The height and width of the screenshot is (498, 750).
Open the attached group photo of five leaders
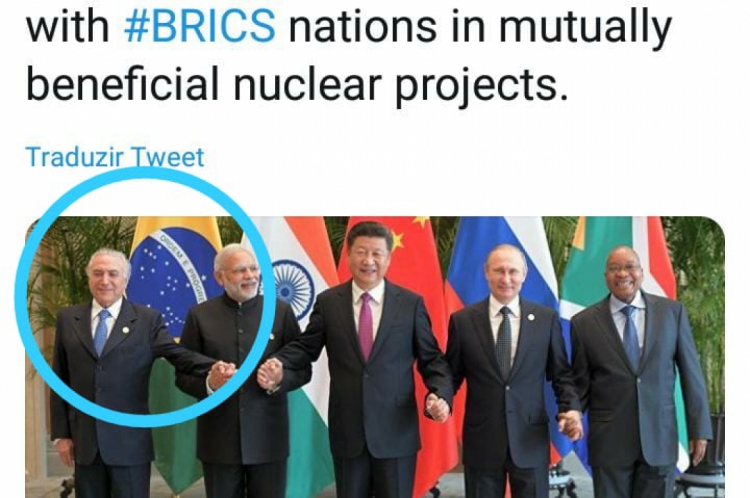click(x=375, y=357)
